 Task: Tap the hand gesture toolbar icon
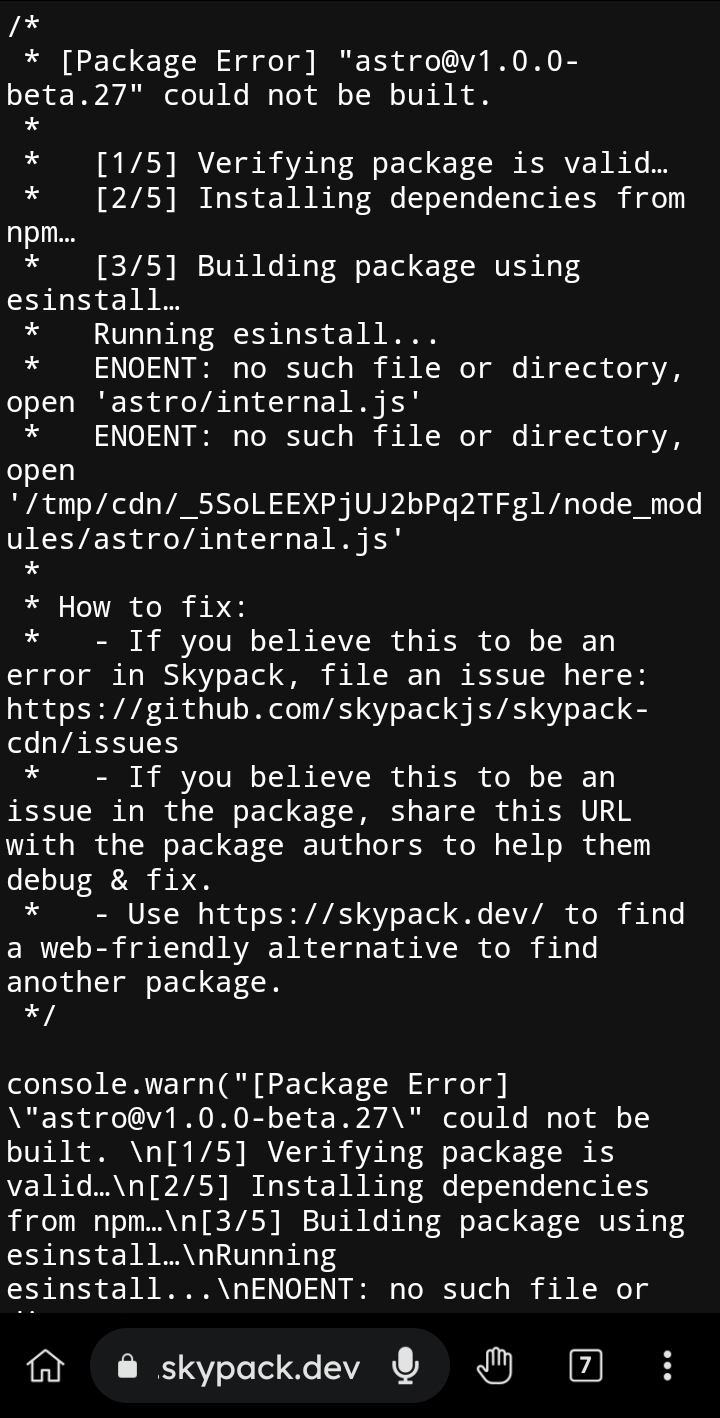click(495, 1365)
